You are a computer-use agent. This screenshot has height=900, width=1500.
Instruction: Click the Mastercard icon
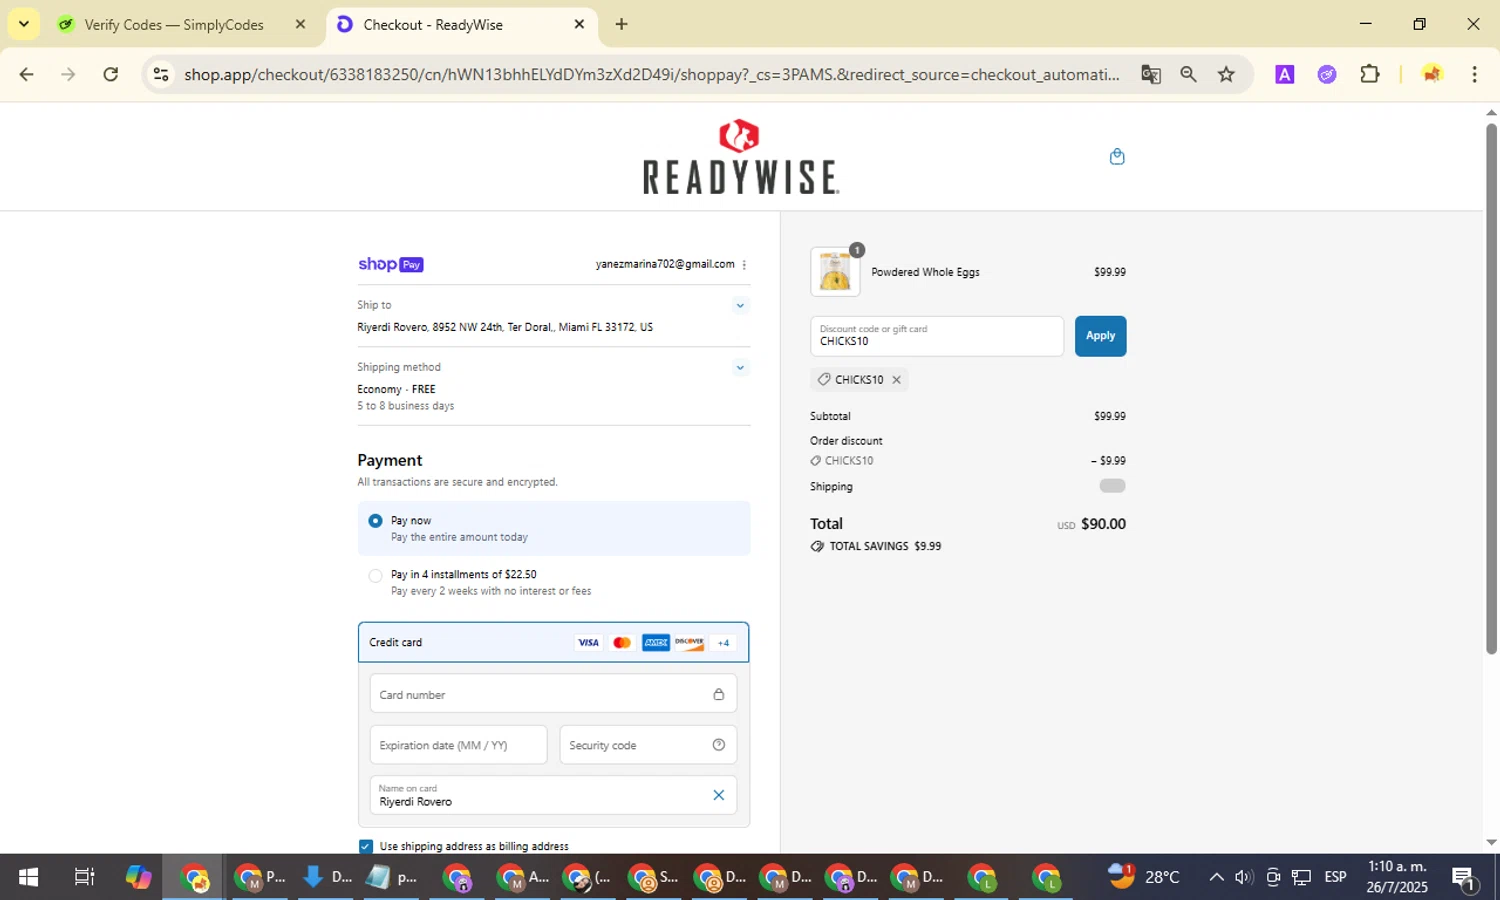622,643
